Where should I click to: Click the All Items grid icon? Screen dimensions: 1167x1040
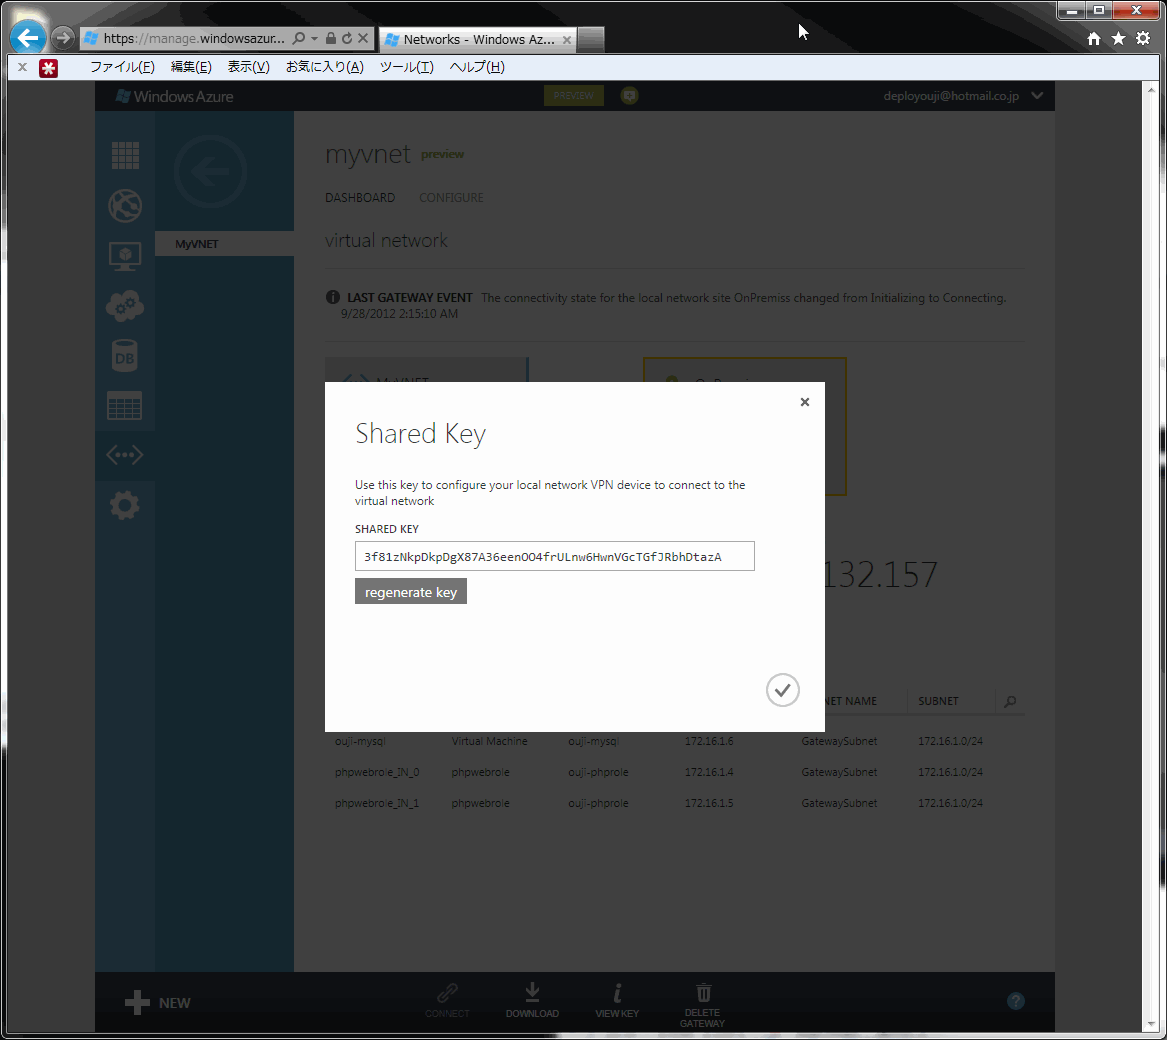click(x=124, y=156)
